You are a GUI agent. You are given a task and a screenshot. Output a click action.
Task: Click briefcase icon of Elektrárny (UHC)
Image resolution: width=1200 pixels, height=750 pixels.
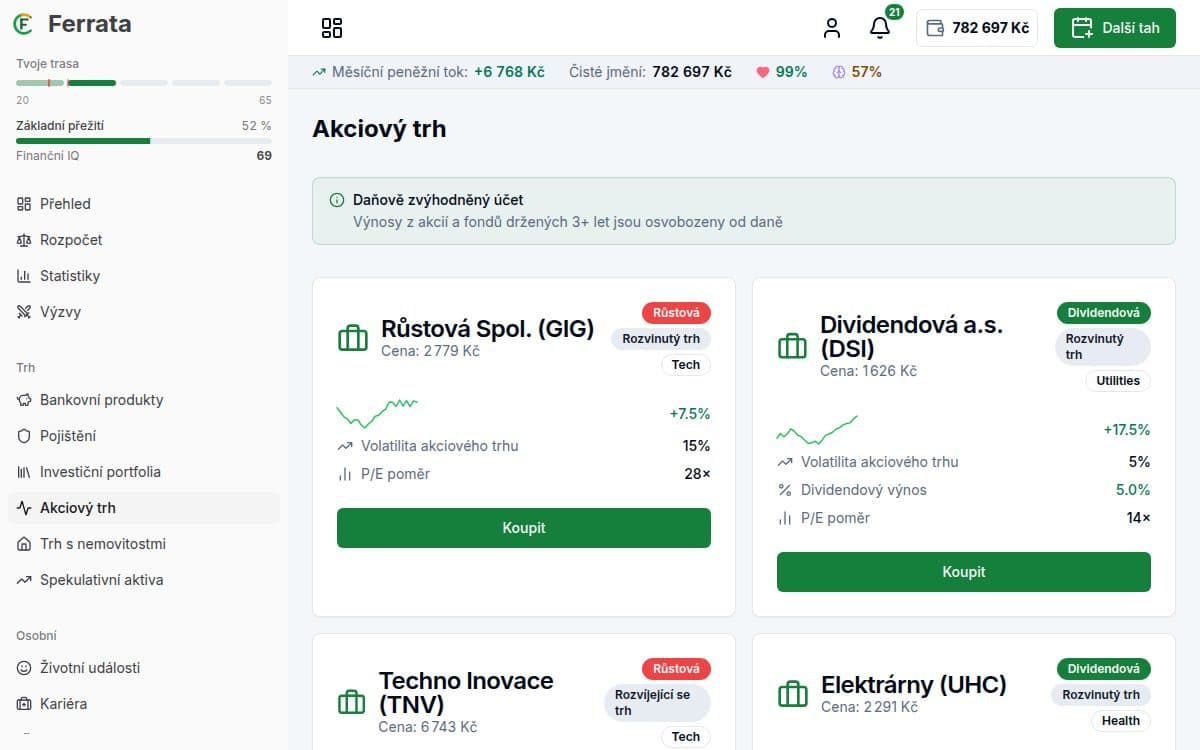pyautogui.click(x=792, y=694)
